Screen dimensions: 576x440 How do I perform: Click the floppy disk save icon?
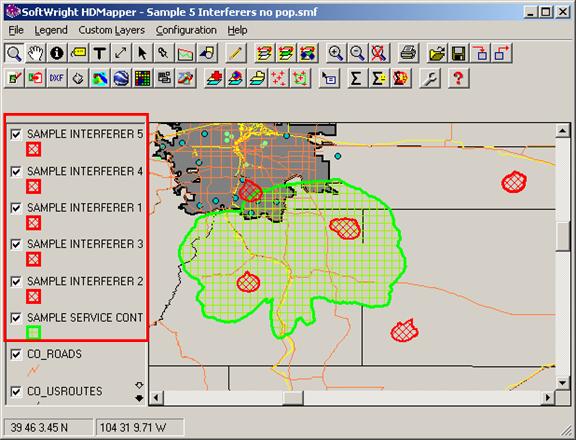point(459,53)
